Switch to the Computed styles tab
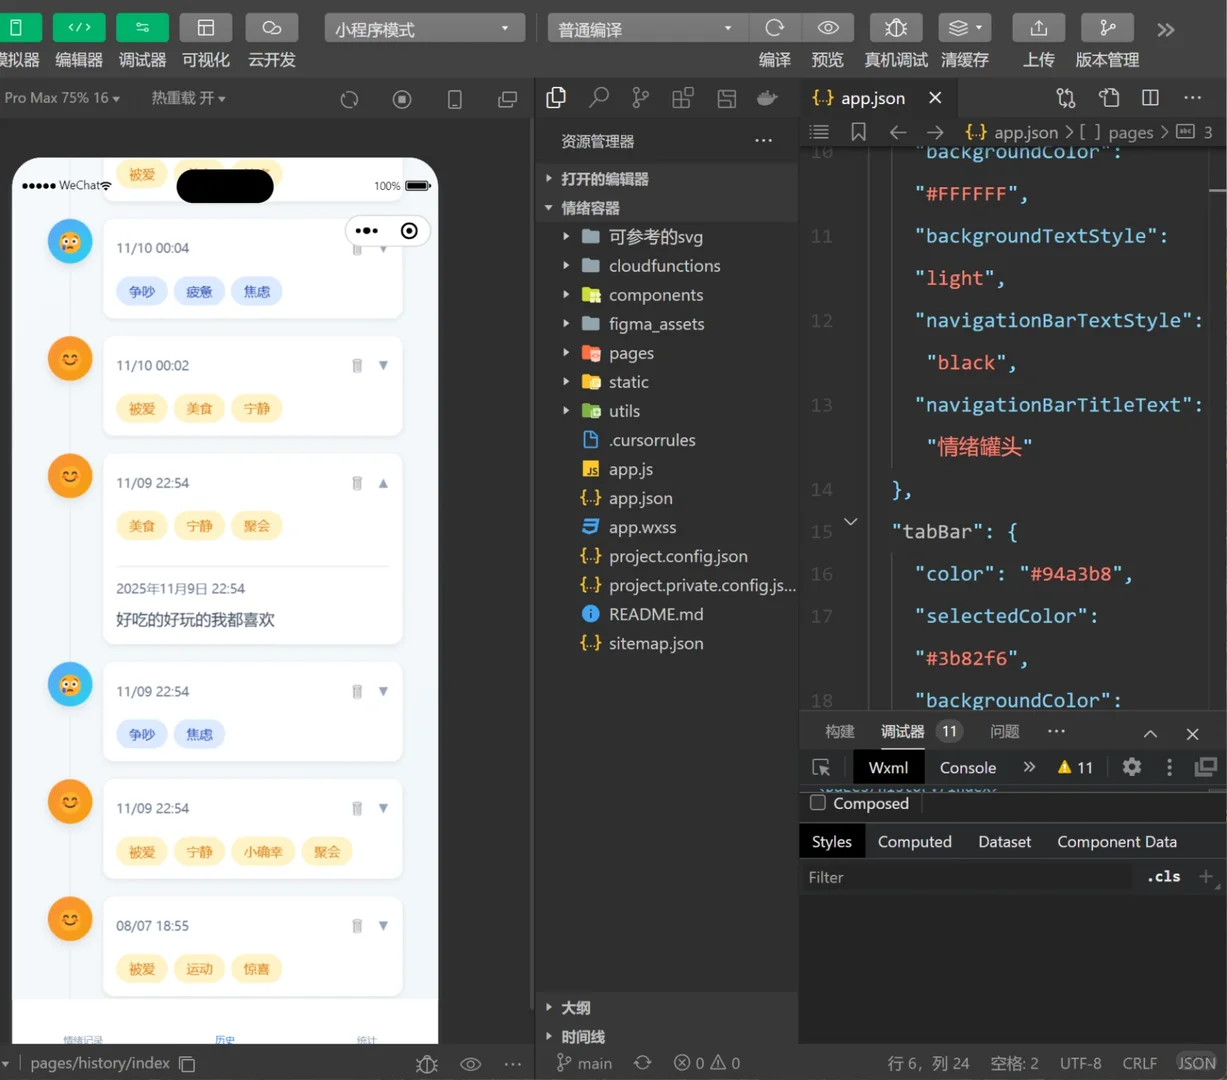 click(x=915, y=842)
